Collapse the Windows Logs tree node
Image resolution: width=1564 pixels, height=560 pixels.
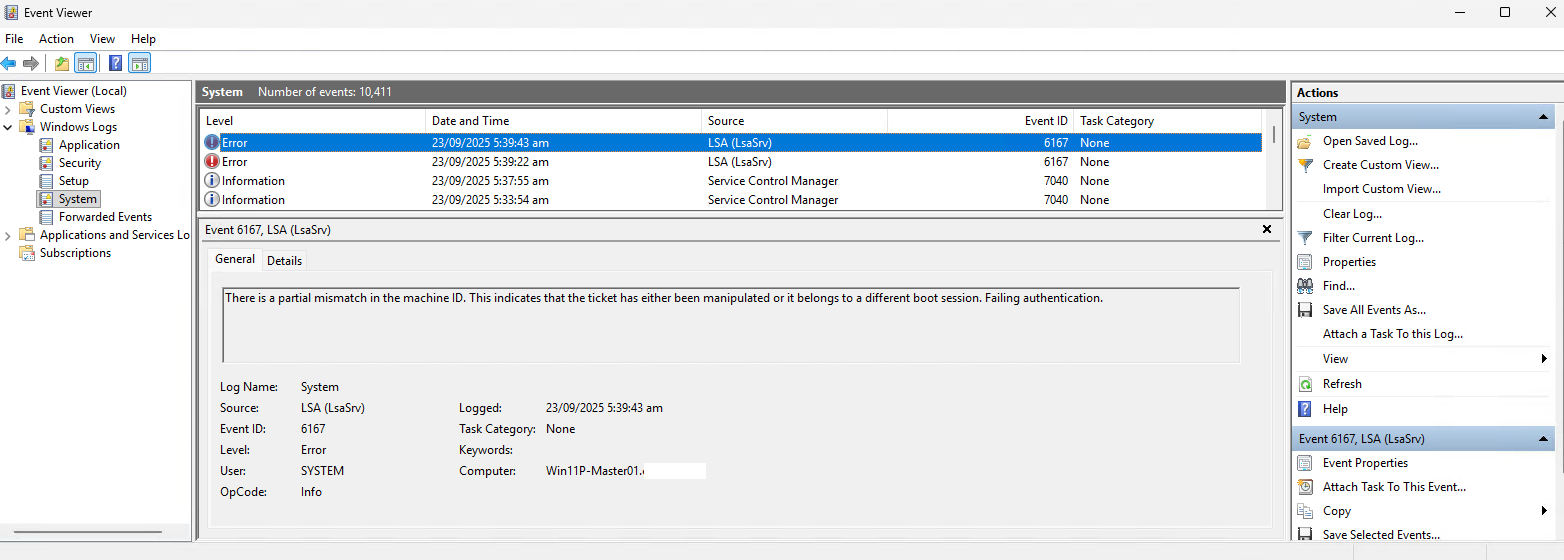9,127
